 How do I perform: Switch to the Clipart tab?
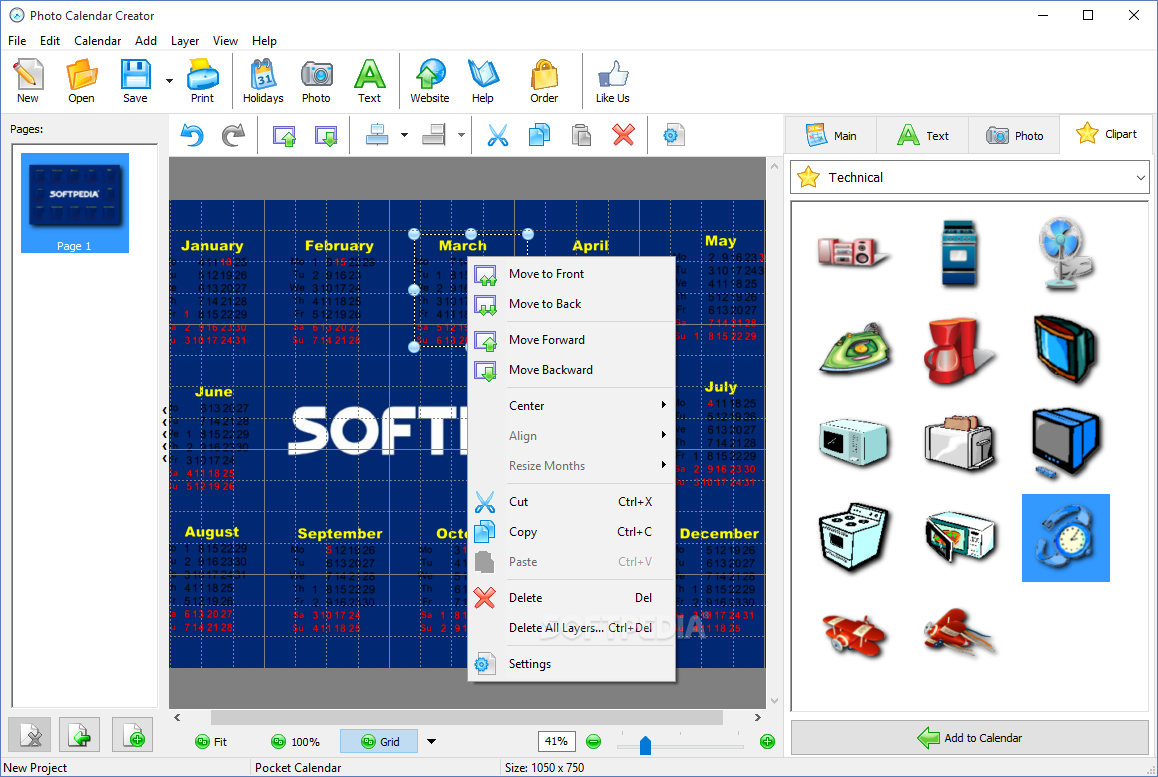pos(1106,134)
